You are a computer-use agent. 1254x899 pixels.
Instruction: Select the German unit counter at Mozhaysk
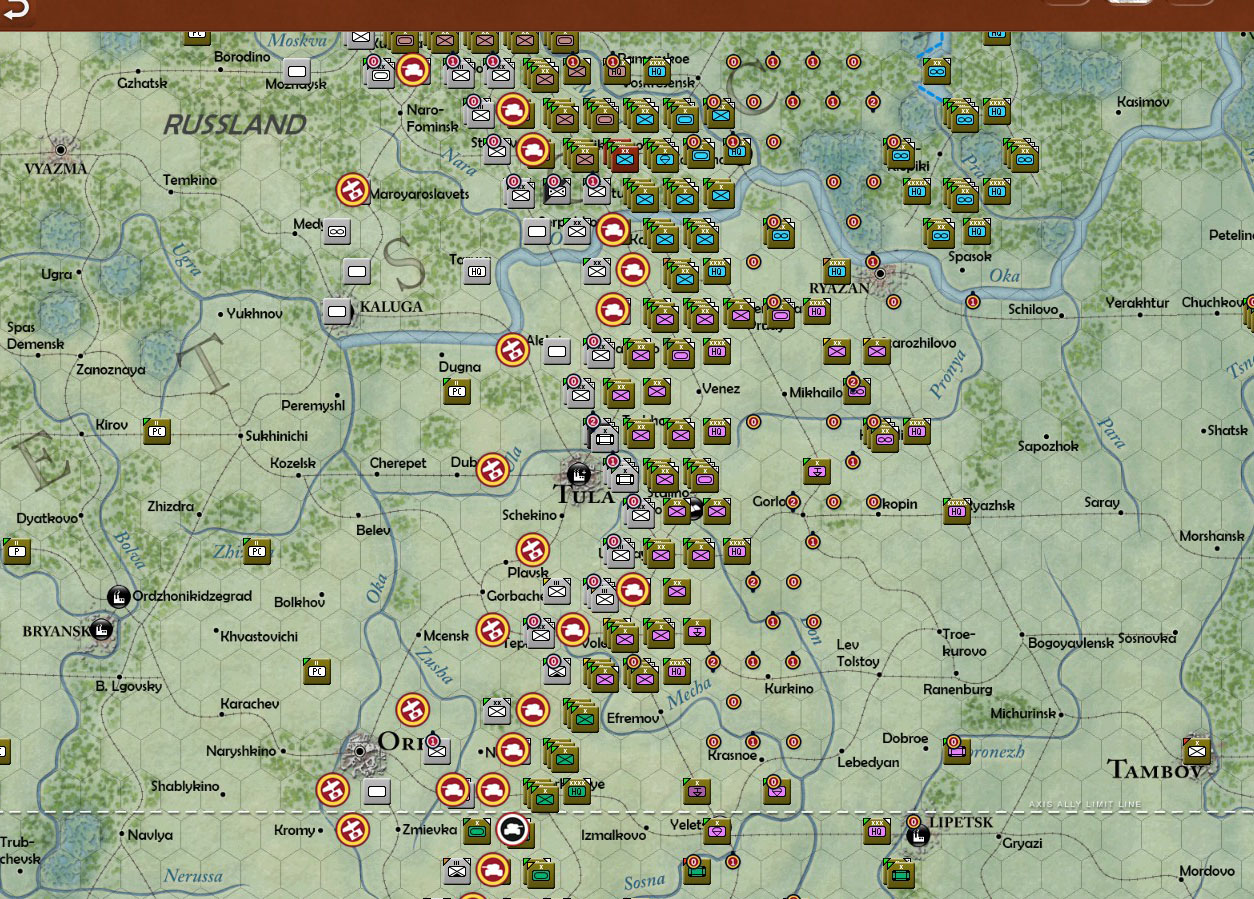296,71
